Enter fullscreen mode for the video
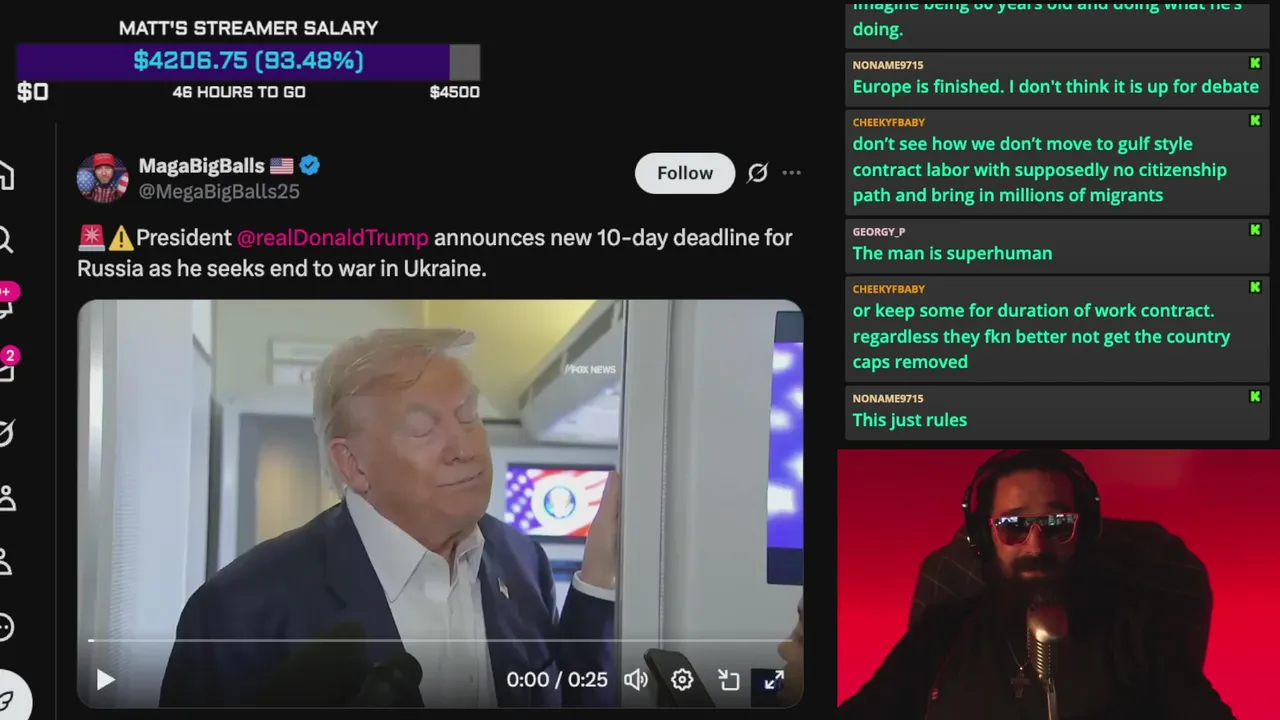The height and width of the screenshot is (720, 1280). [774, 680]
